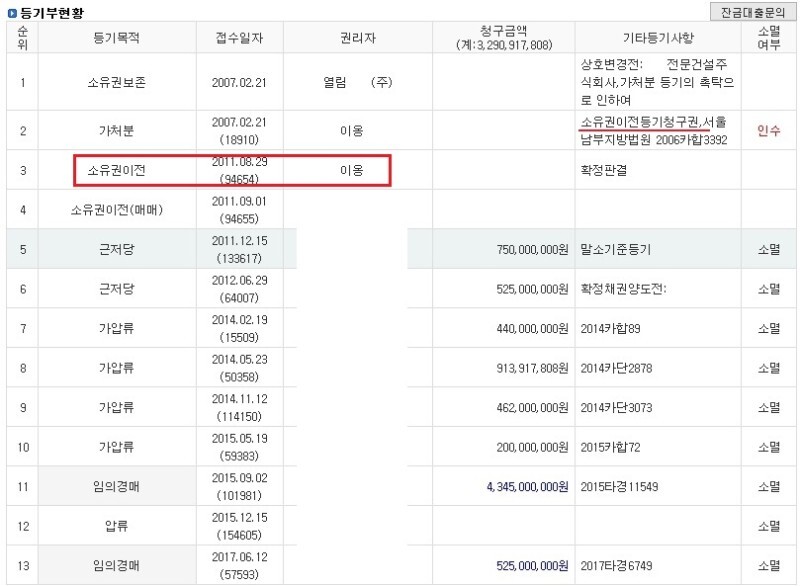This screenshot has height=586, width=800.
Task: Click the case number 2014카단2878
Action: [x=616, y=368]
